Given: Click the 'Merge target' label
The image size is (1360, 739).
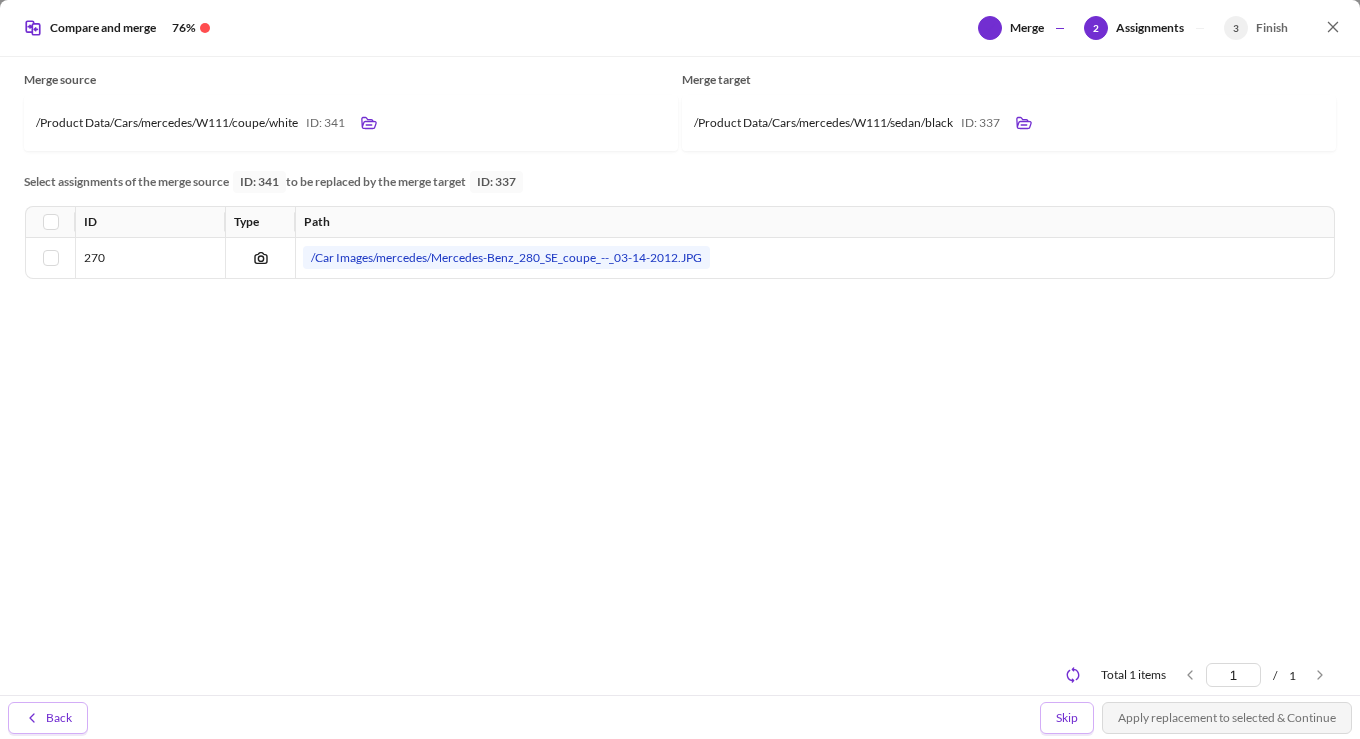Looking at the screenshot, I should 716,80.
